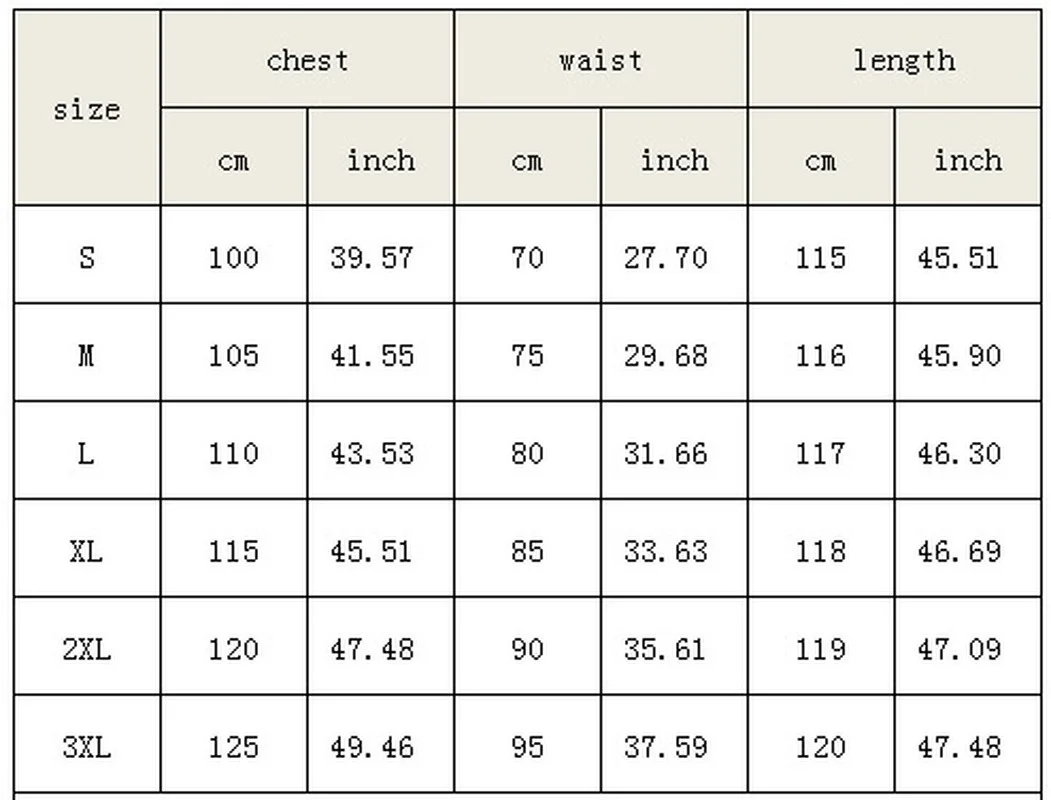Select the 3XL size row label
Viewport: 1051px width, 800px height.
coord(87,747)
